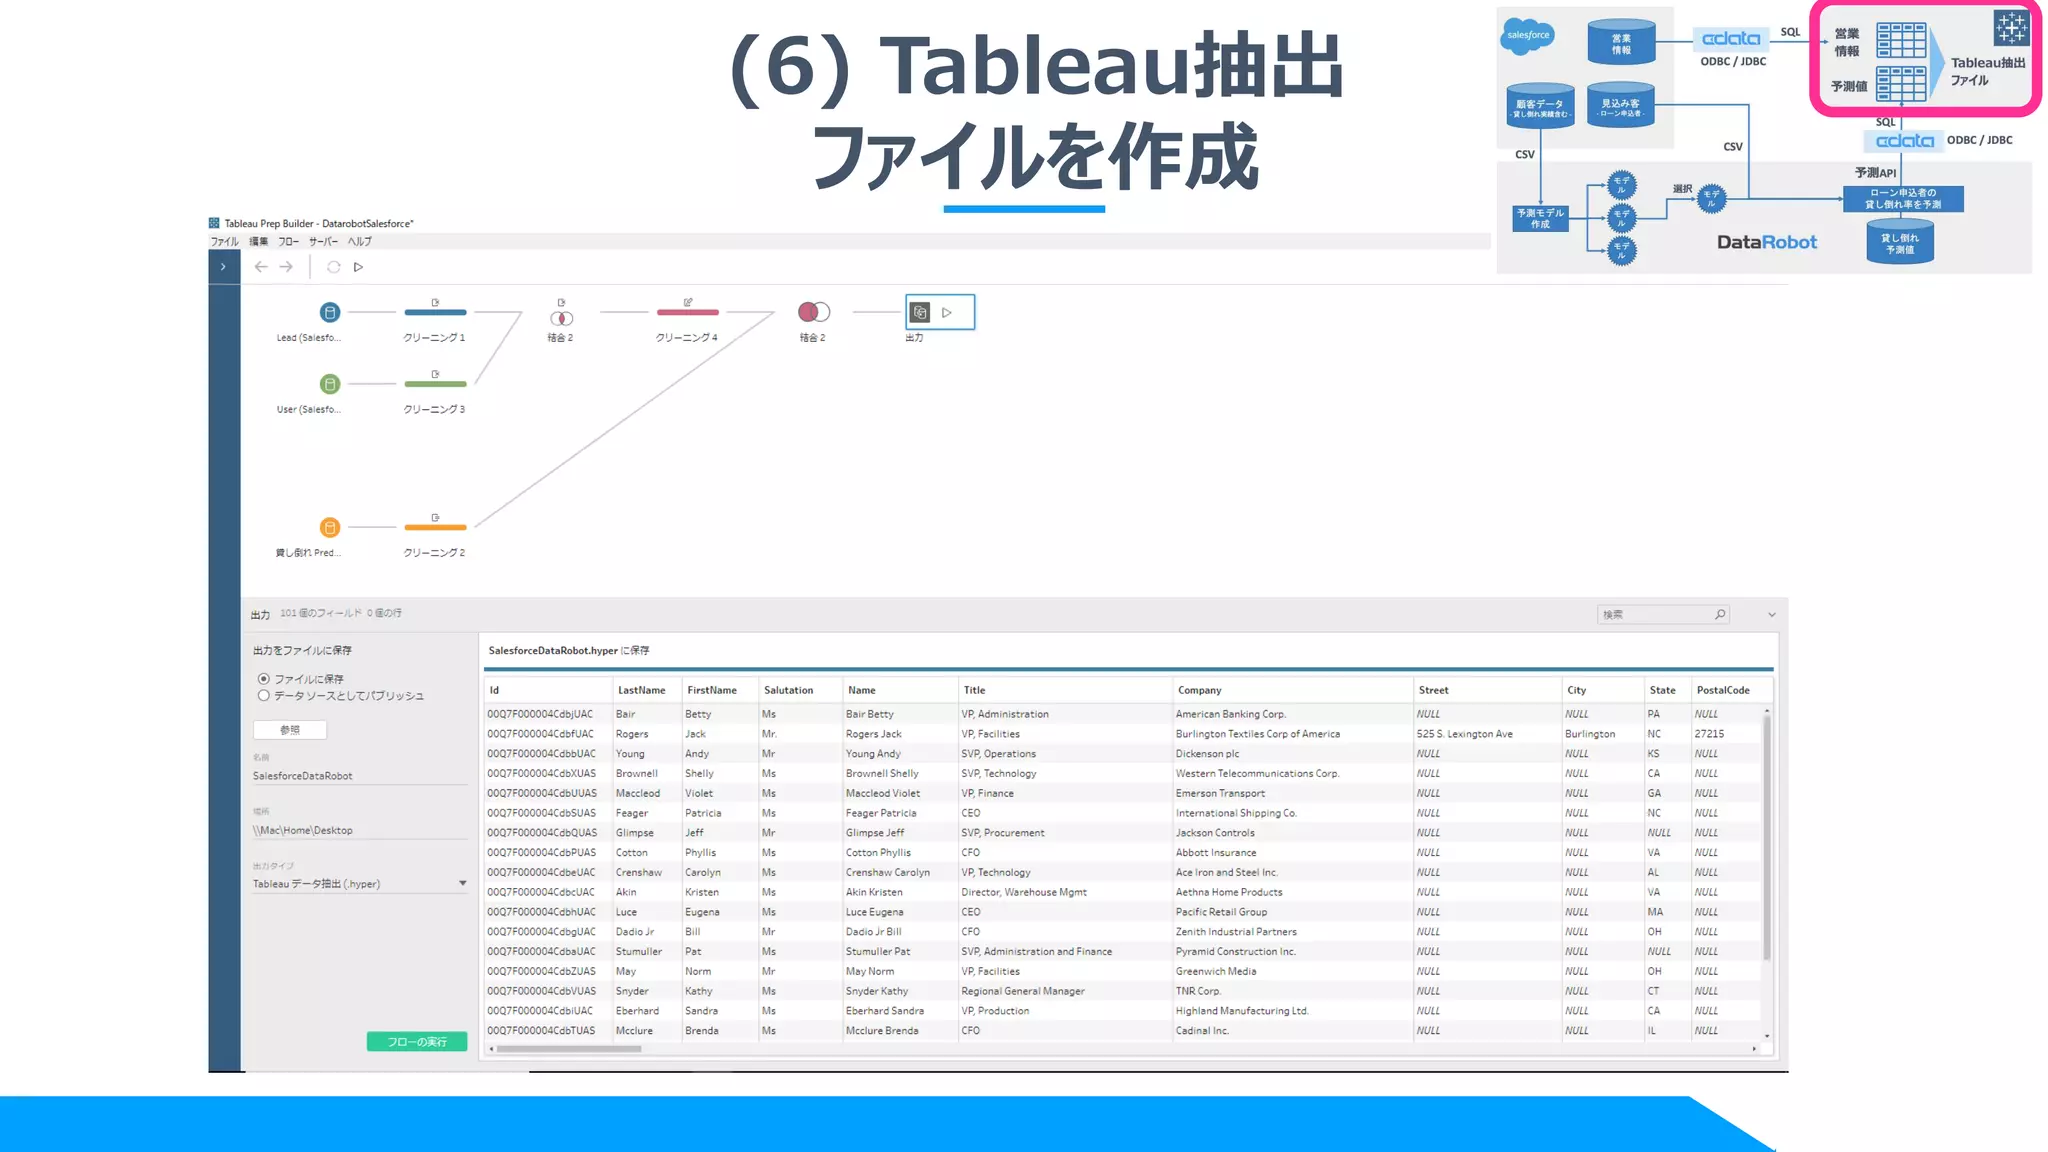Collapse output pane with chevron beside search
Image resolution: width=2048 pixels, height=1152 pixels.
point(1771,615)
